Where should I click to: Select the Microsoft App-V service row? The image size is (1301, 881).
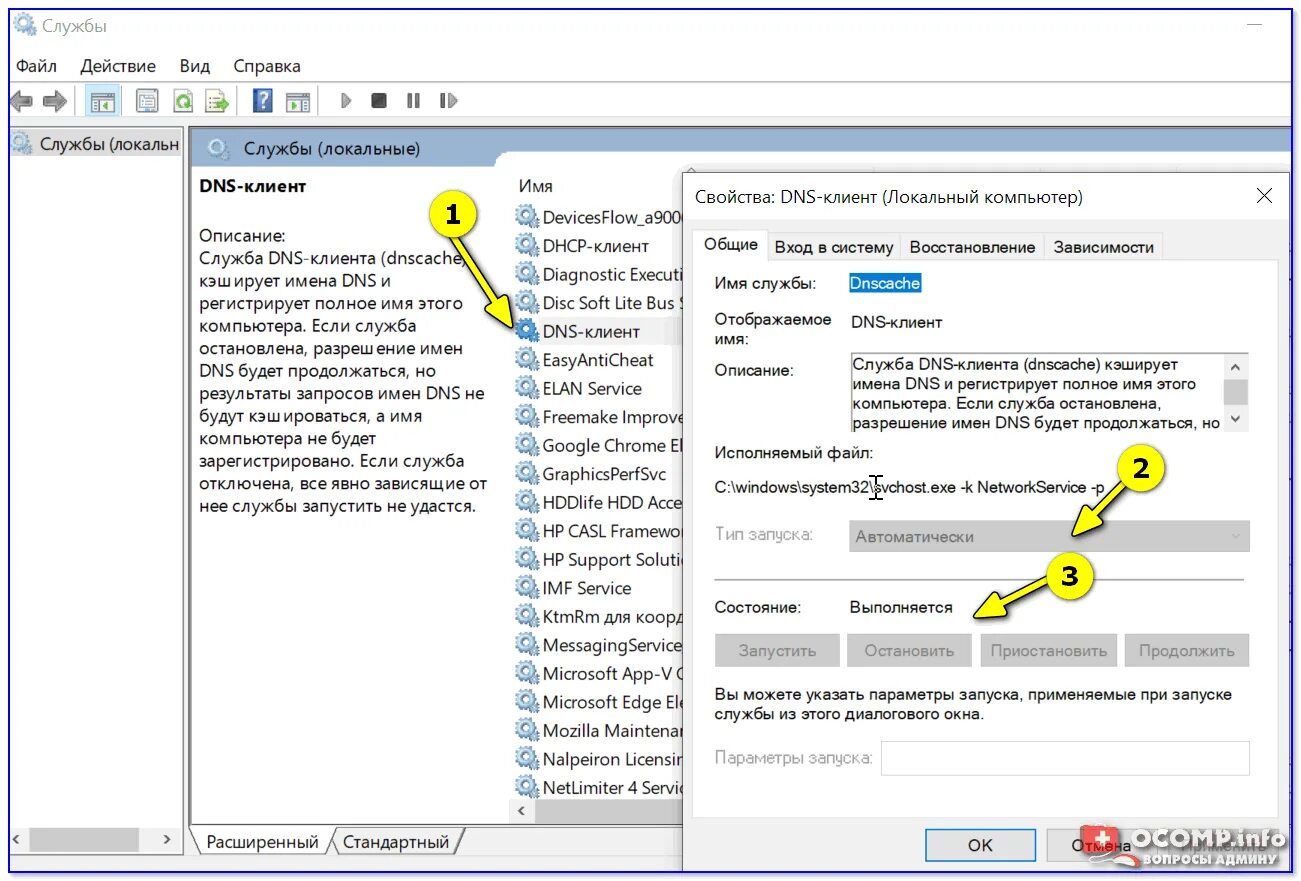(598, 673)
